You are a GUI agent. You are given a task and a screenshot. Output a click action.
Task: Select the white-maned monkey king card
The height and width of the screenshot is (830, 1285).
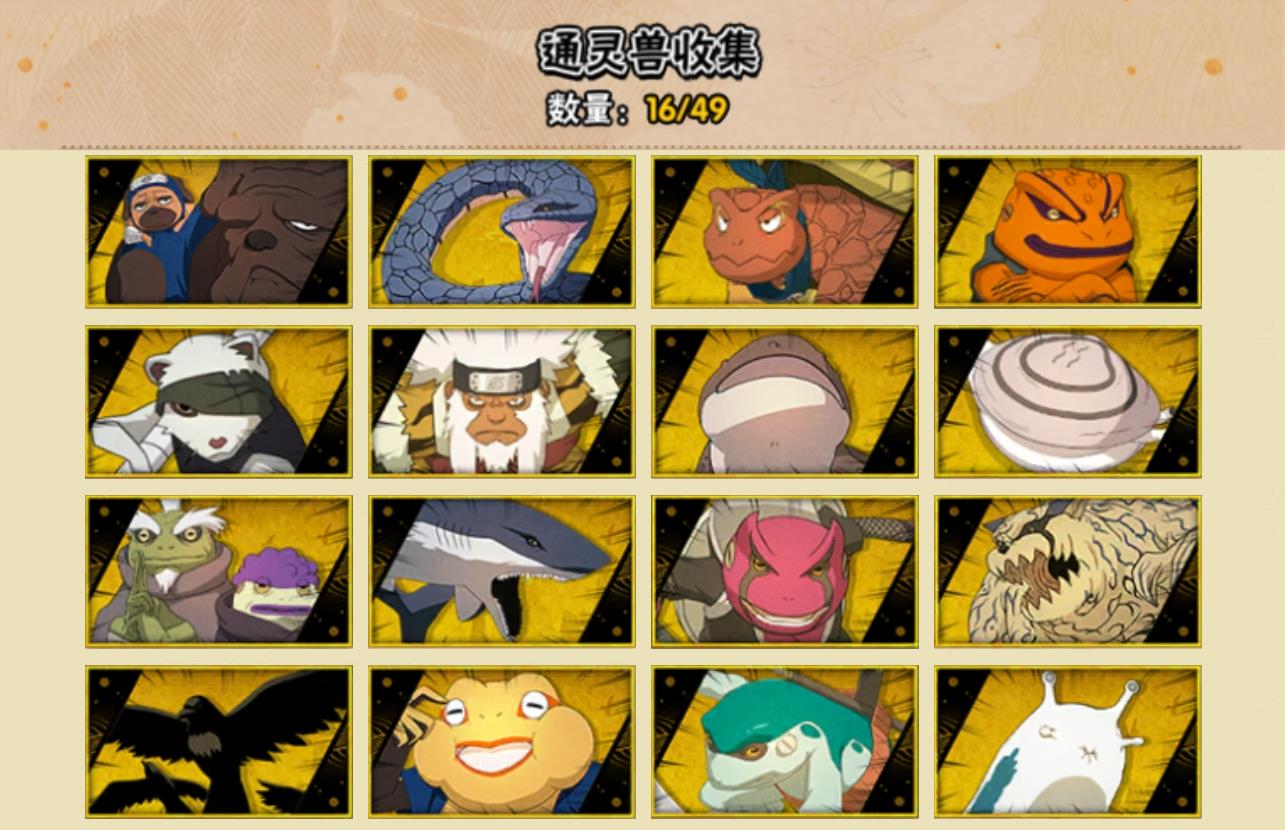click(x=501, y=401)
